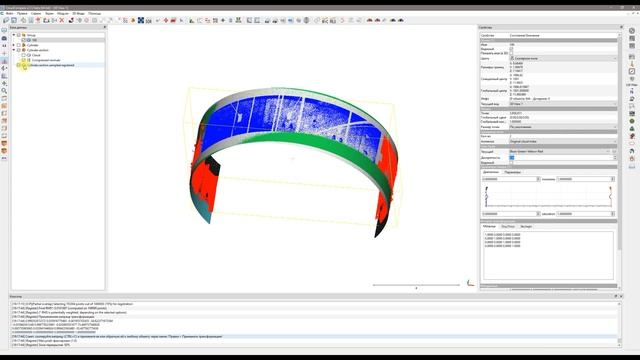Click the Save toolbar icon

[14, 20]
